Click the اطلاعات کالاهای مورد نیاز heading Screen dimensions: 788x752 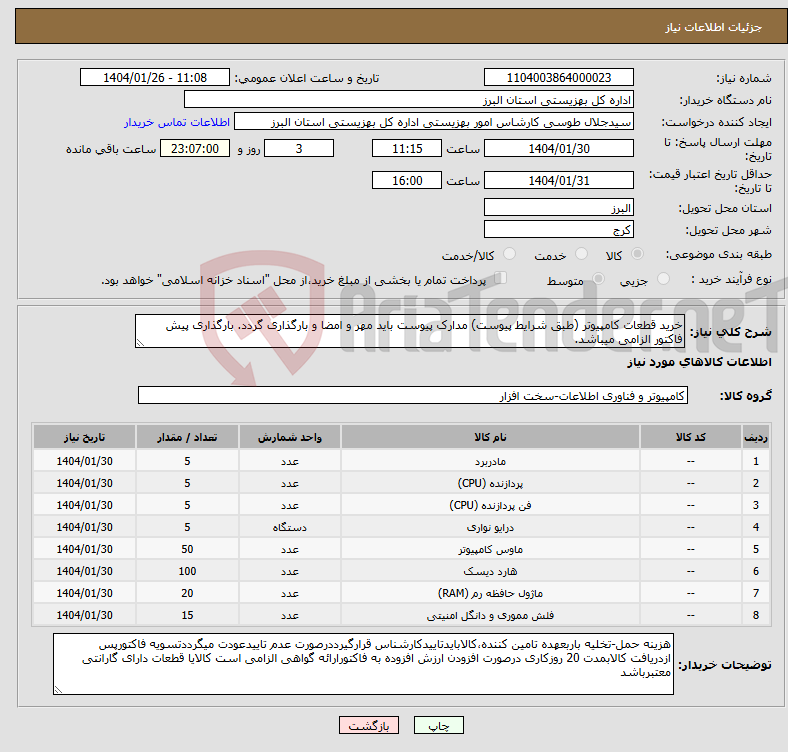tap(699, 362)
